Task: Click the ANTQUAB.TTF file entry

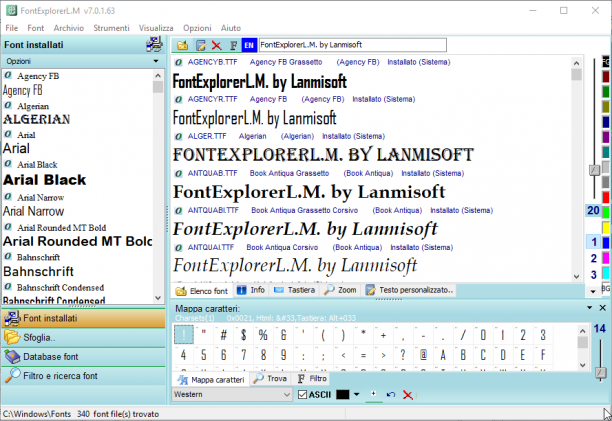Action: pyautogui.click(x=212, y=173)
